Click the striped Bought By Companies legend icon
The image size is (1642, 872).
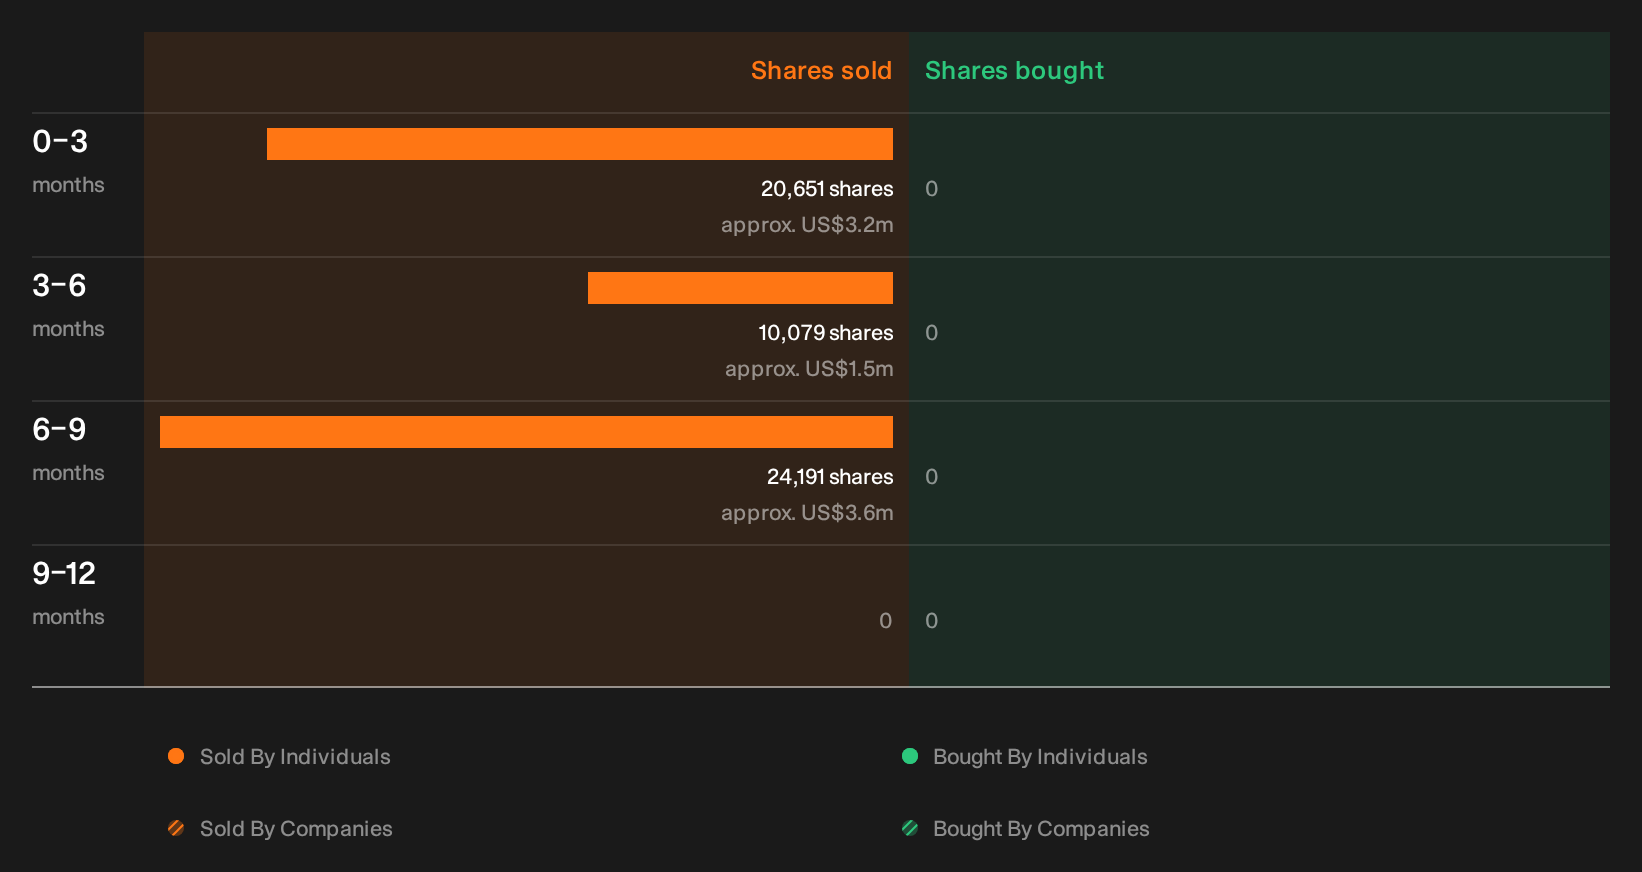point(910,828)
